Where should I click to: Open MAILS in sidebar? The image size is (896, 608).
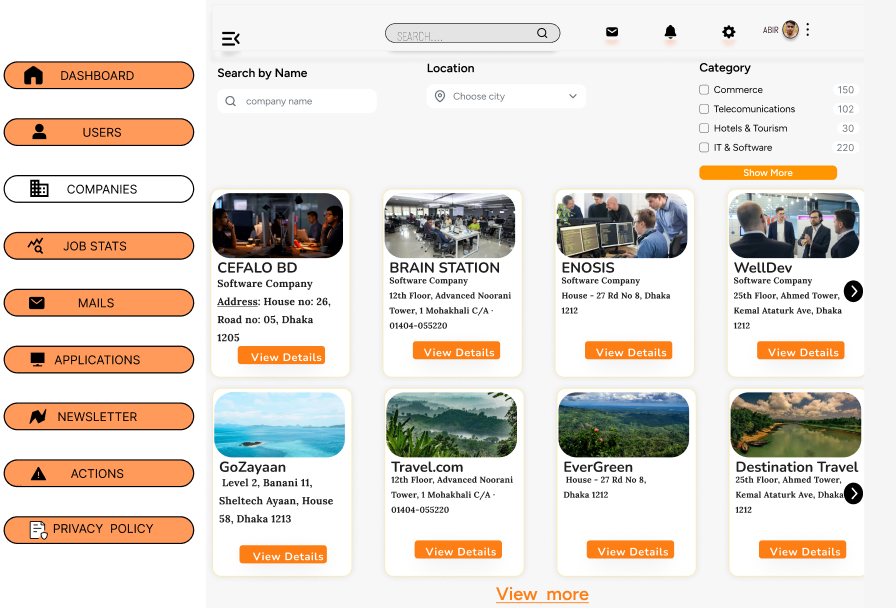point(99,303)
